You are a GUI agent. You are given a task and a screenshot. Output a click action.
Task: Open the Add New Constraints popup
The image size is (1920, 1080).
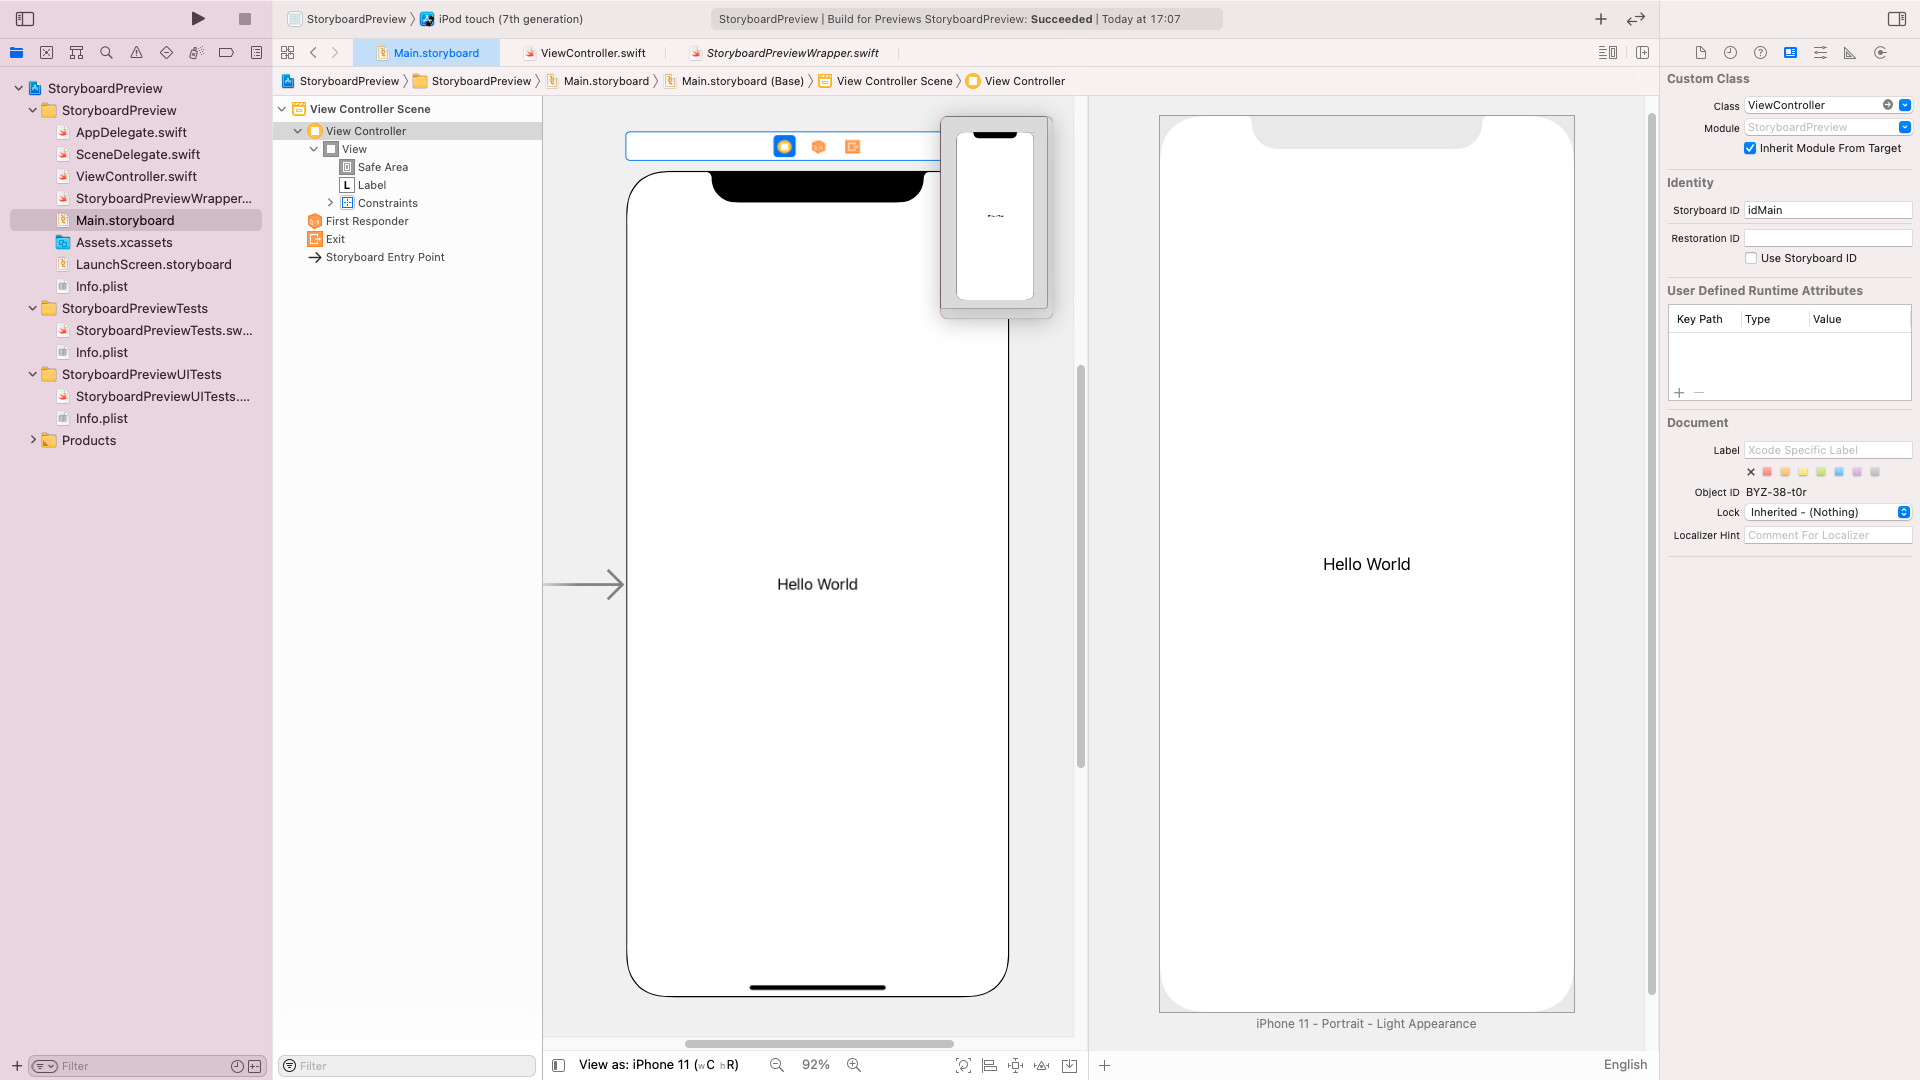[1015, 1065]
